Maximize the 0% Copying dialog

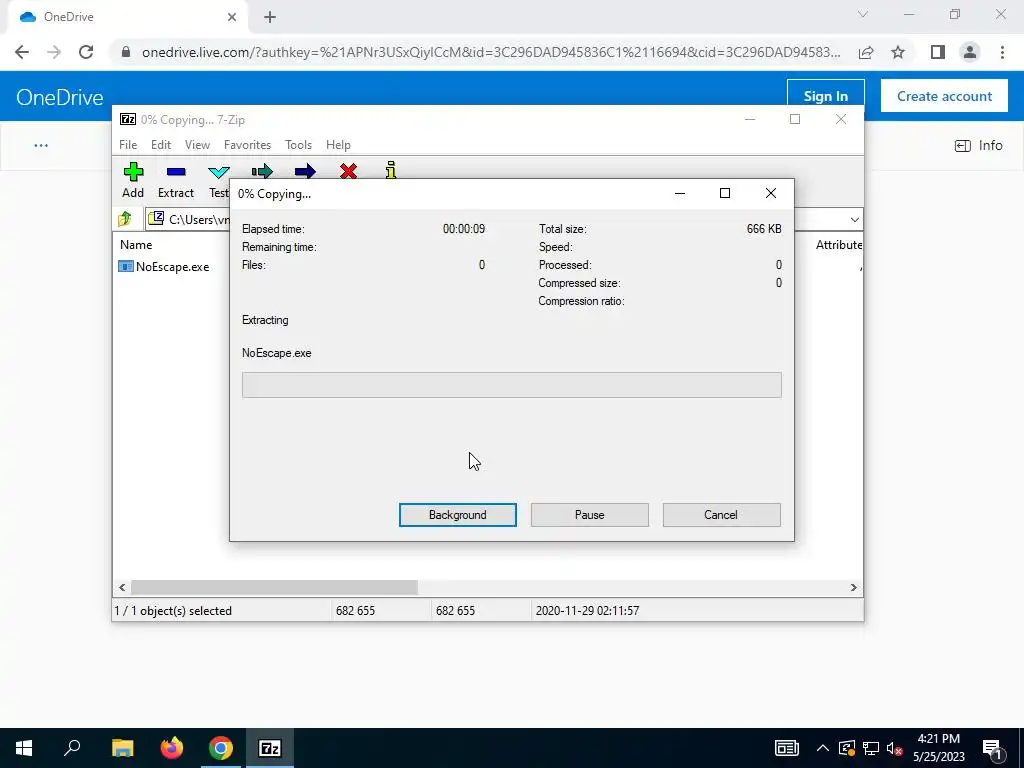click(x=724, y=193)
